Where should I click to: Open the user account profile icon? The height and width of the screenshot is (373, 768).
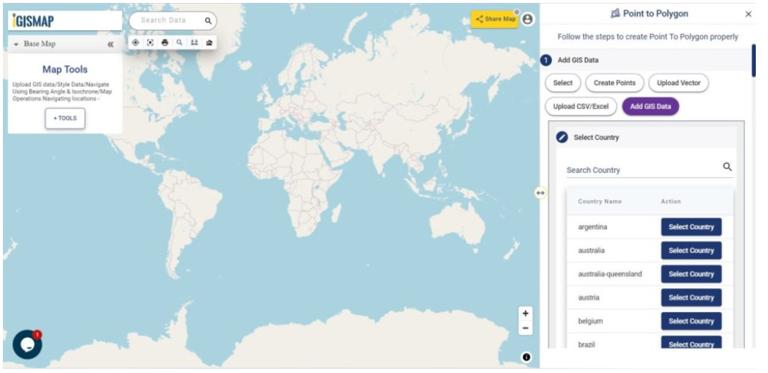click(x=528, y=19)
